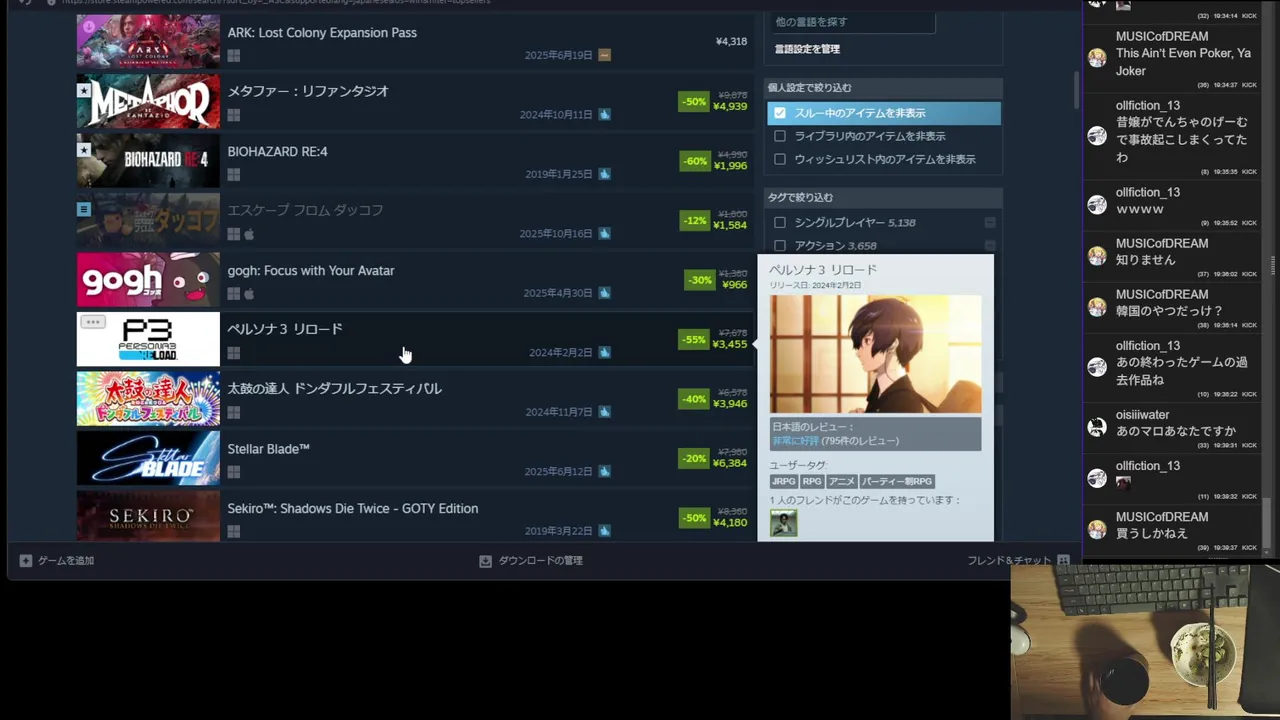The height and width of the screenshot is (720, 1280).
Task: Check ウィッシュリスト内のアイテムを非表示 checkbox
Action: (x=780, y=159)
